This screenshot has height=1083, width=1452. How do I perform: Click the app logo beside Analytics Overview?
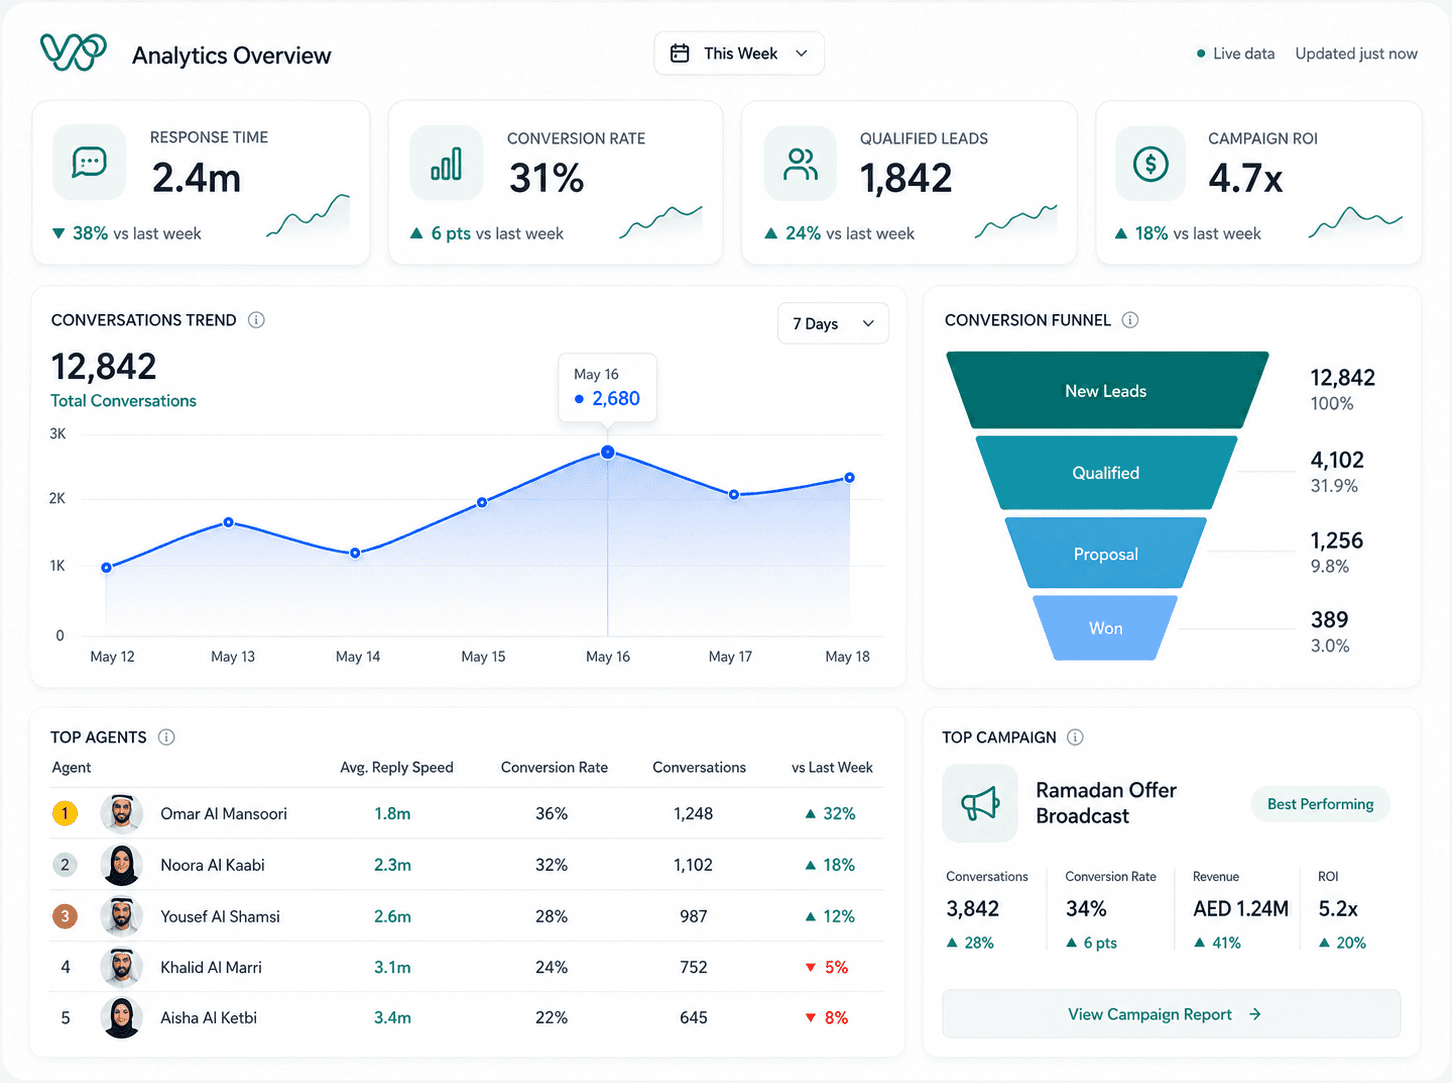click(73, 52)
